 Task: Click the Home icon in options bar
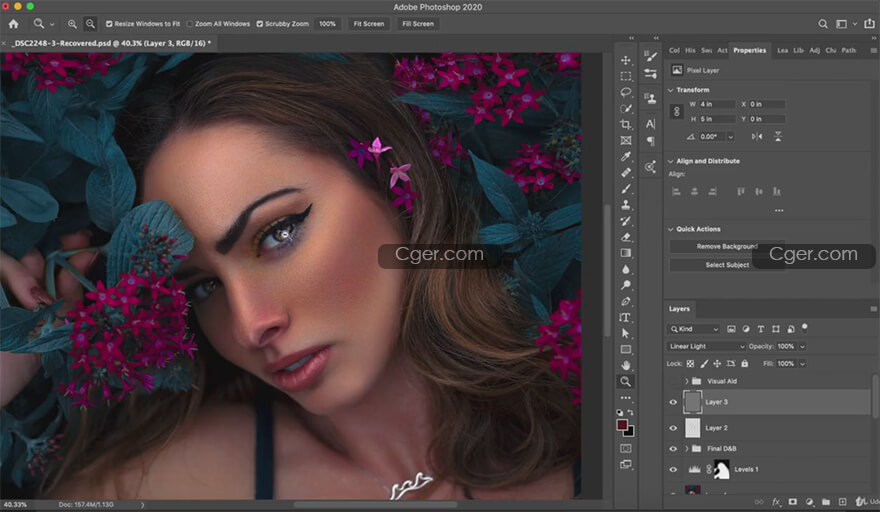13,23
